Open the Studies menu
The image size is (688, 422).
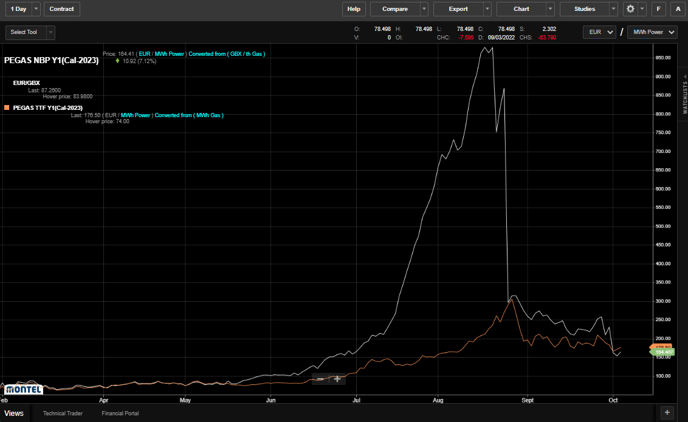[584, 9]
